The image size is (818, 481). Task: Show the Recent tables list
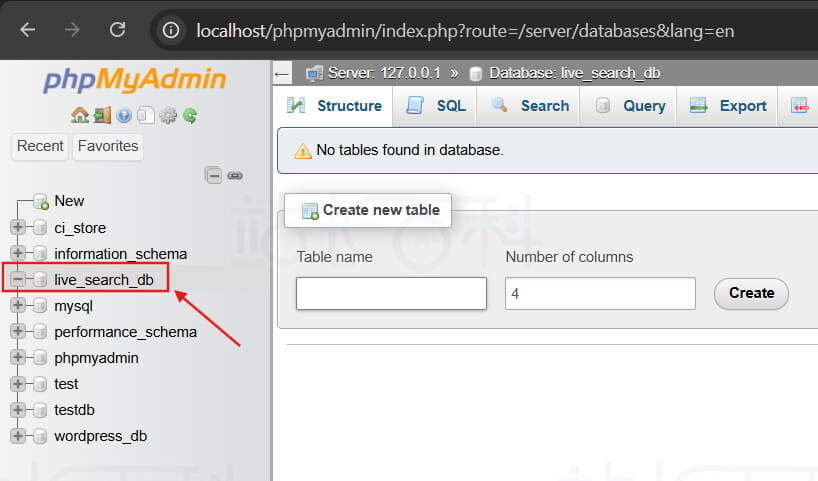pyautogui.click(x=40, y=146)
